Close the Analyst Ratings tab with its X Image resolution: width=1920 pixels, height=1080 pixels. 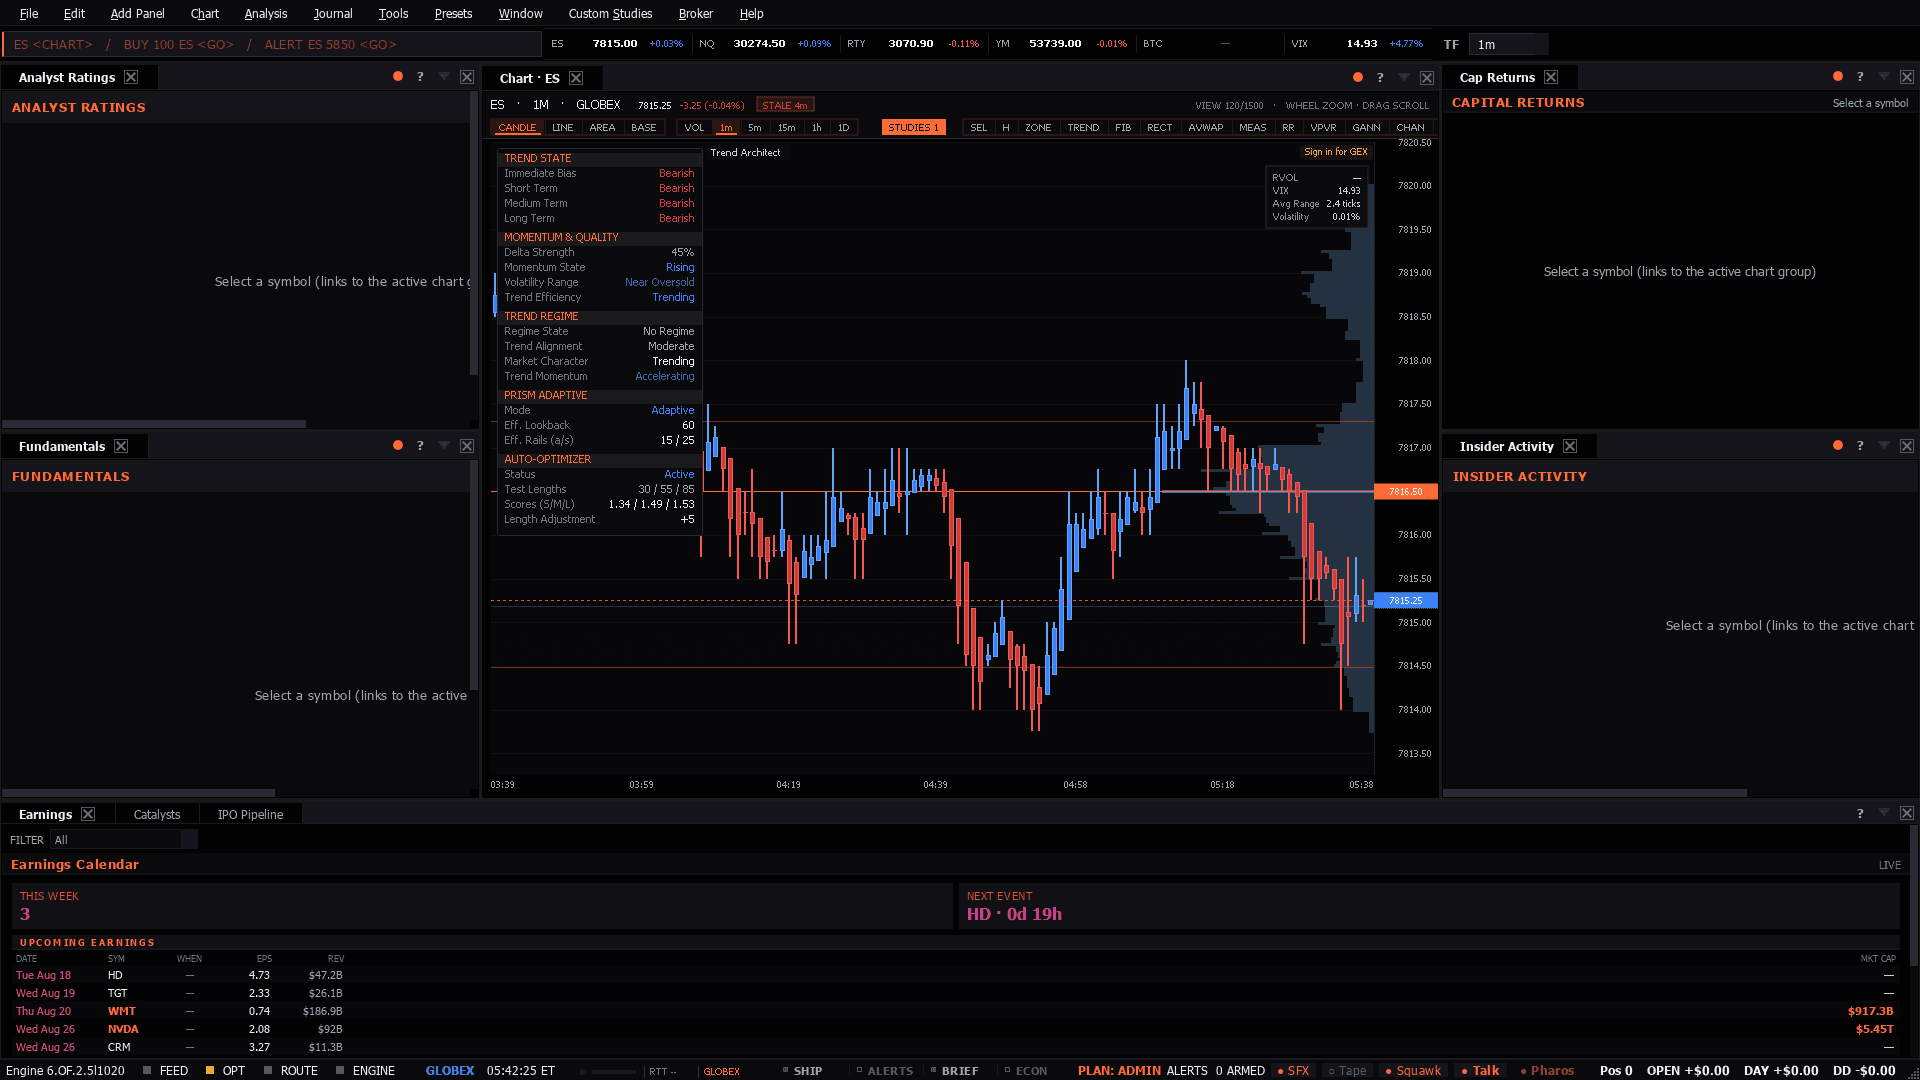coord(131,77)
